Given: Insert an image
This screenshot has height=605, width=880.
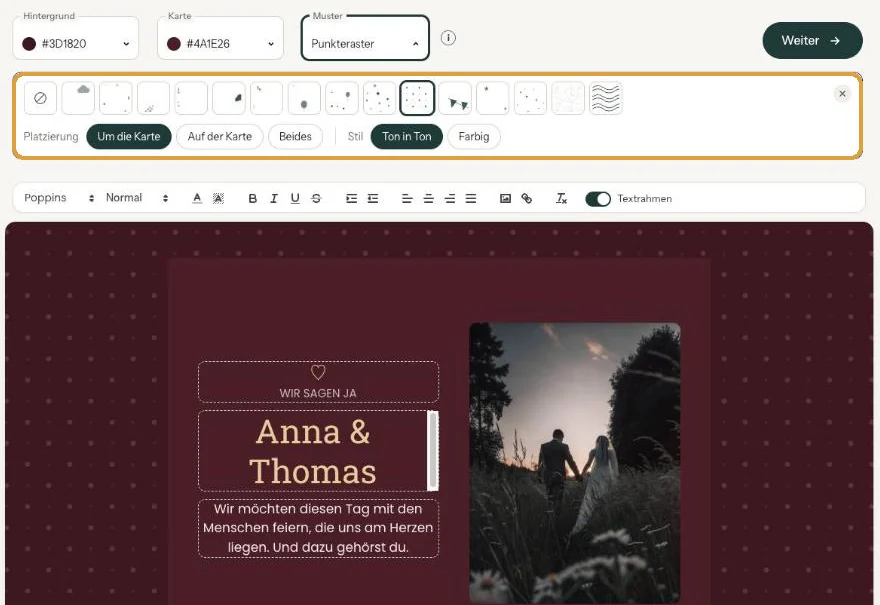Looking at the screenshot, I should pyautogui.click(x=506, y=198).
